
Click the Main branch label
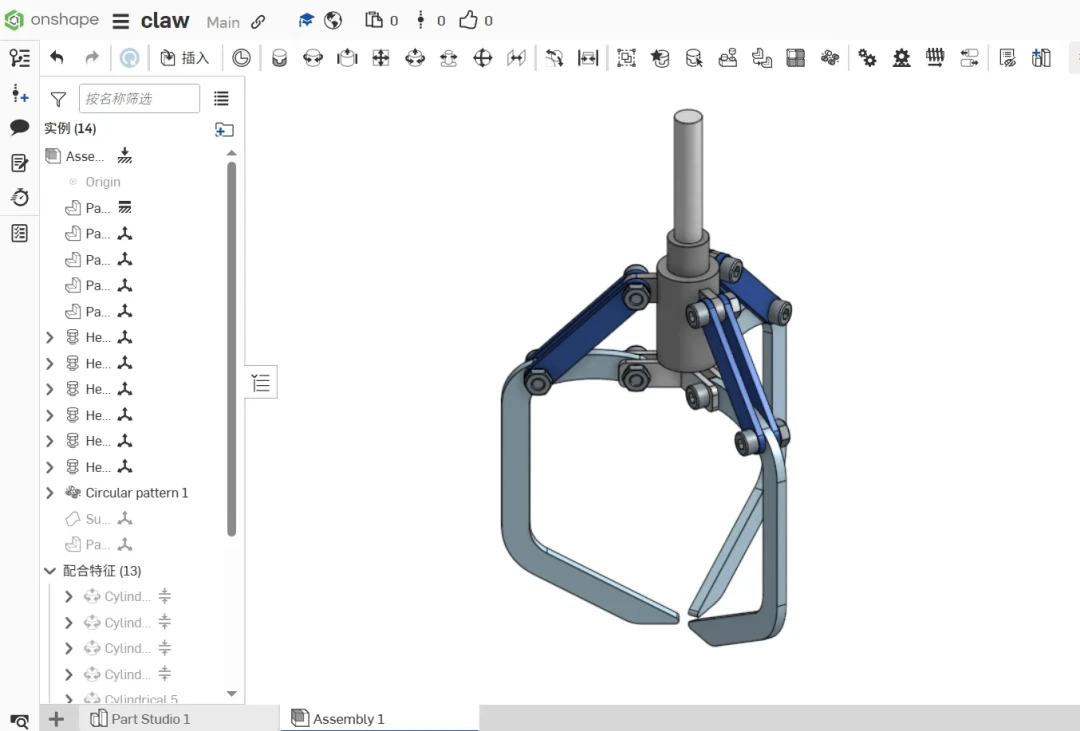(223, 22)
